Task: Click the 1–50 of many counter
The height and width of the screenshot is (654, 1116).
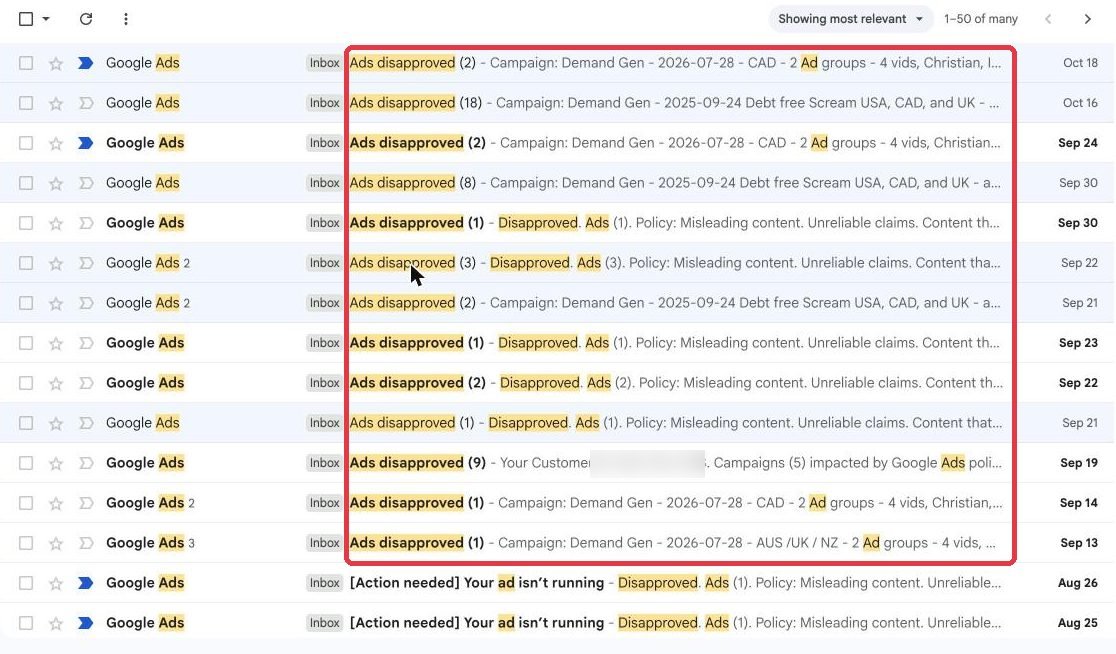Action: click(x=981, y=19)
